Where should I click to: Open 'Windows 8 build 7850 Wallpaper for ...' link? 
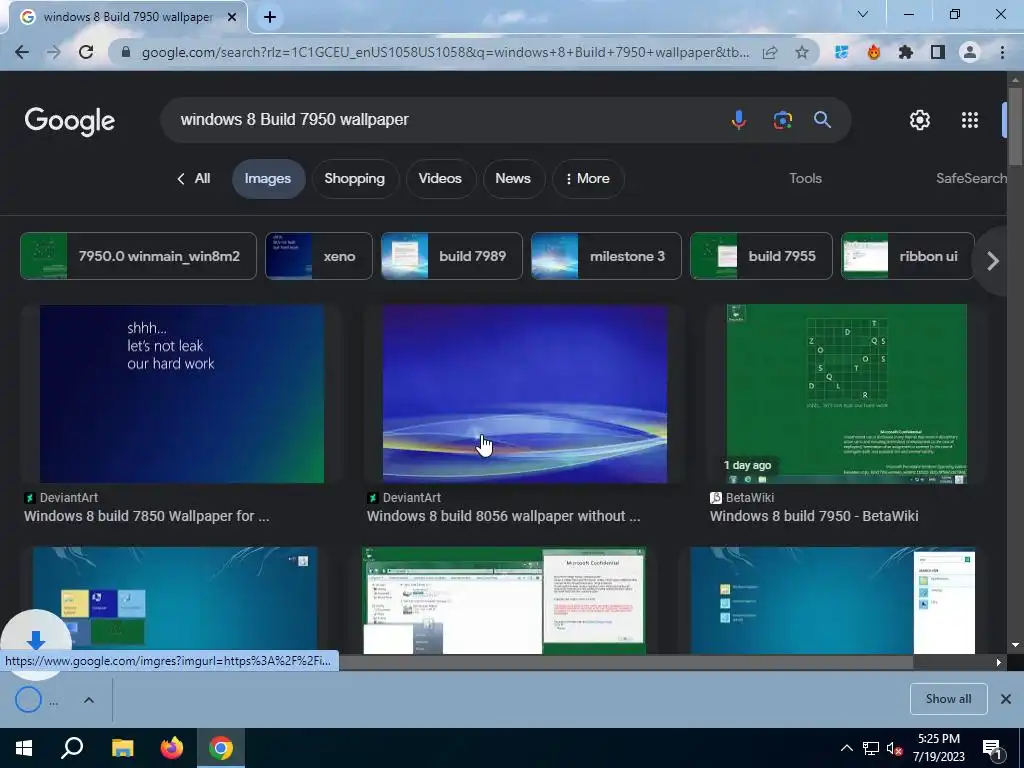pos(146,516)
